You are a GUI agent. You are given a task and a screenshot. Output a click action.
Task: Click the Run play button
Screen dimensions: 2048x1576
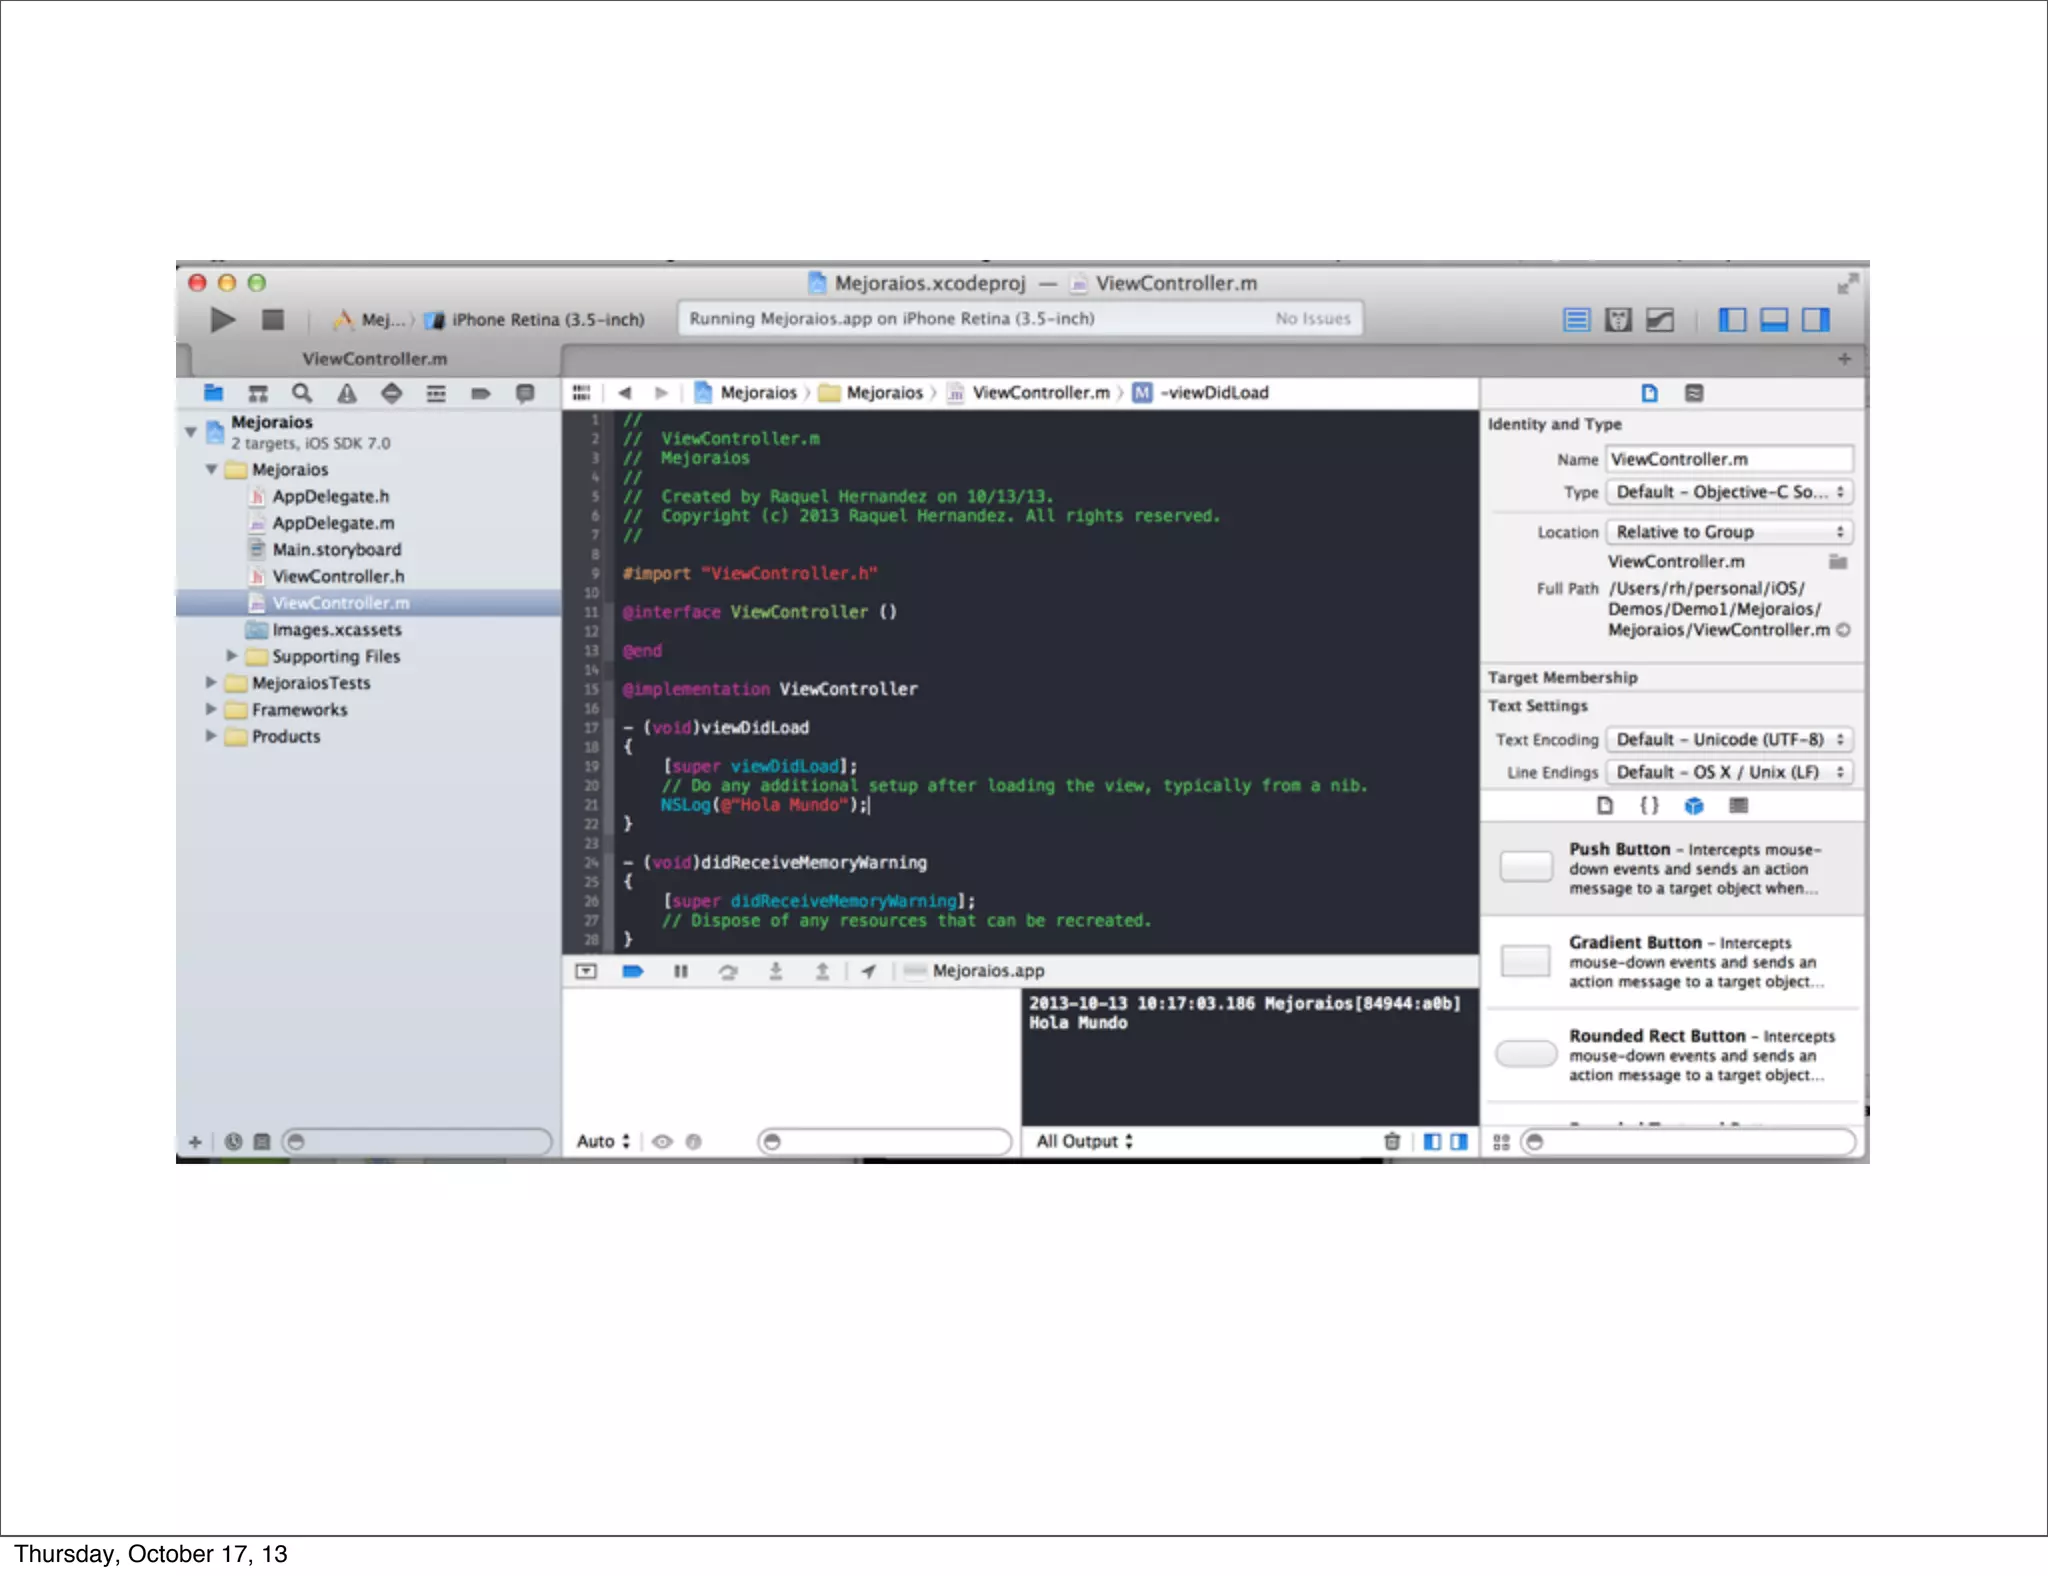(x=222, y=320)
